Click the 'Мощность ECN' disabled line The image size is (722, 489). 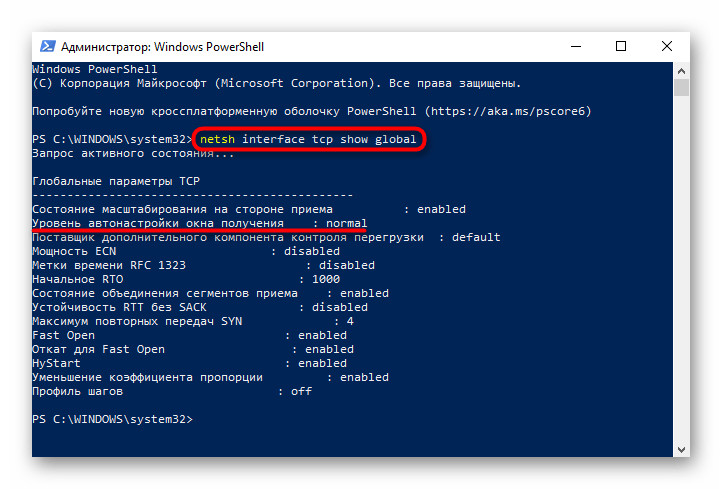(x=186, y=251)
